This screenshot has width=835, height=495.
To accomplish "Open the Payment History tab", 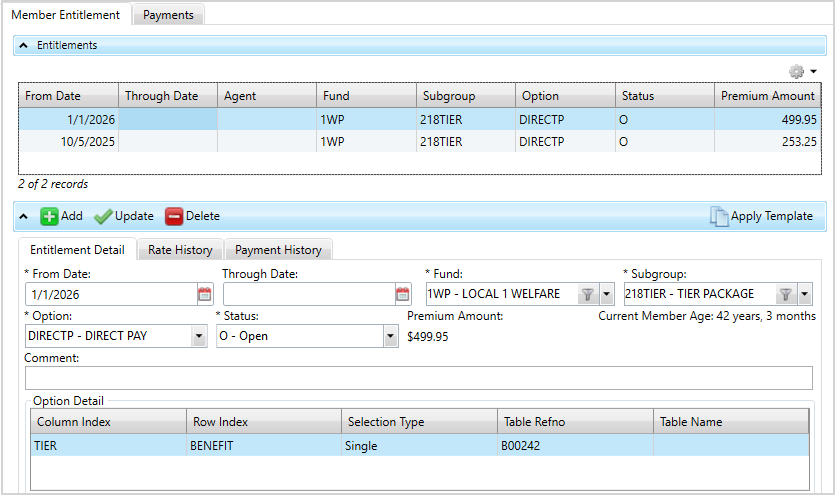I will pyautogui.click(x=278, y=250).
